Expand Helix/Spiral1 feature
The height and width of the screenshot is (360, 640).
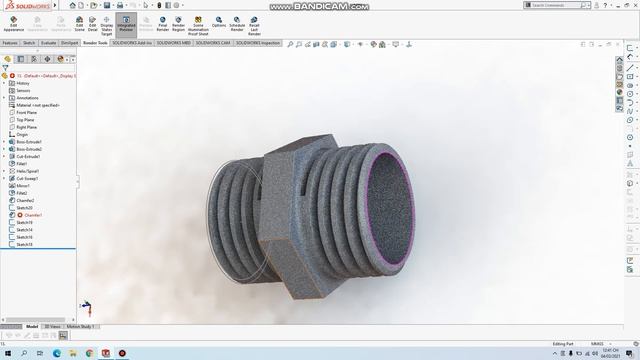(x=4, y=171)
